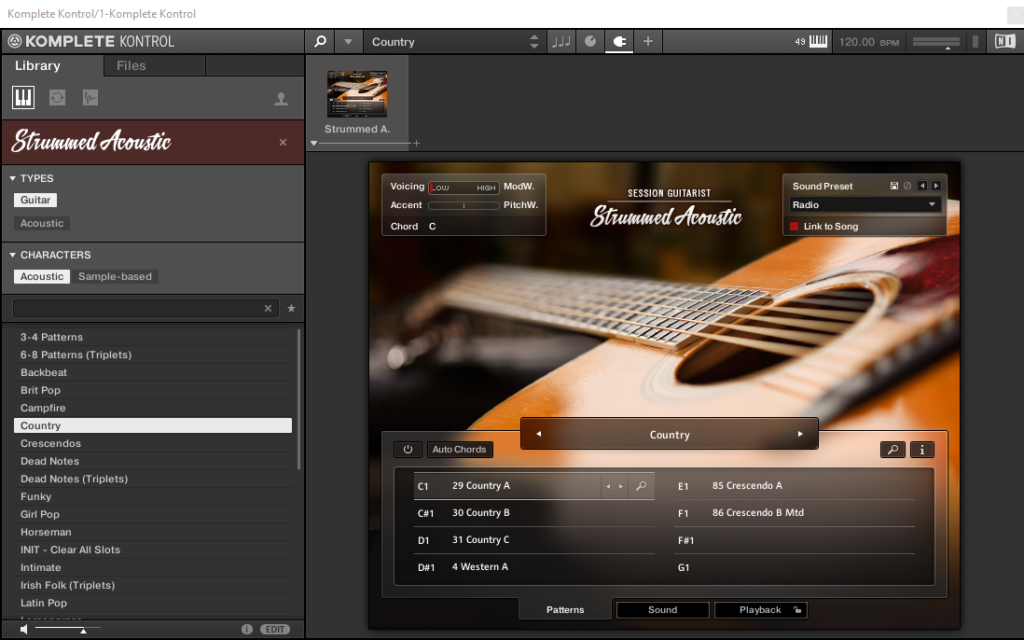
Task: Switch to next song with right arrow
Action: point(800,434)
